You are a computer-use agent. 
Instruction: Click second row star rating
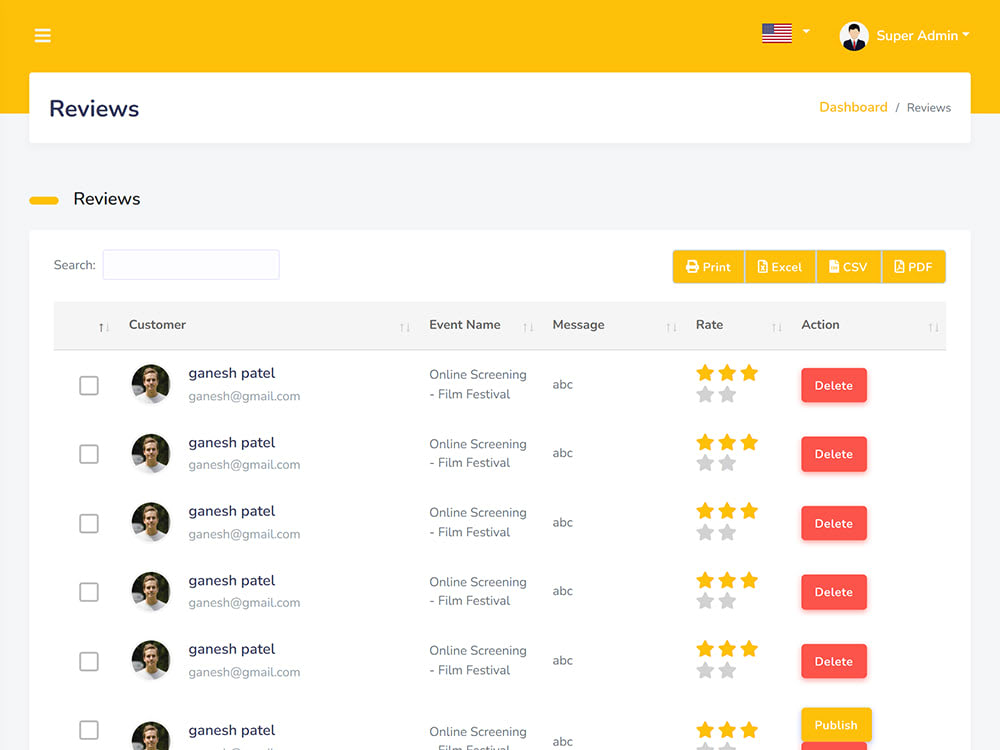click(727, 453)
